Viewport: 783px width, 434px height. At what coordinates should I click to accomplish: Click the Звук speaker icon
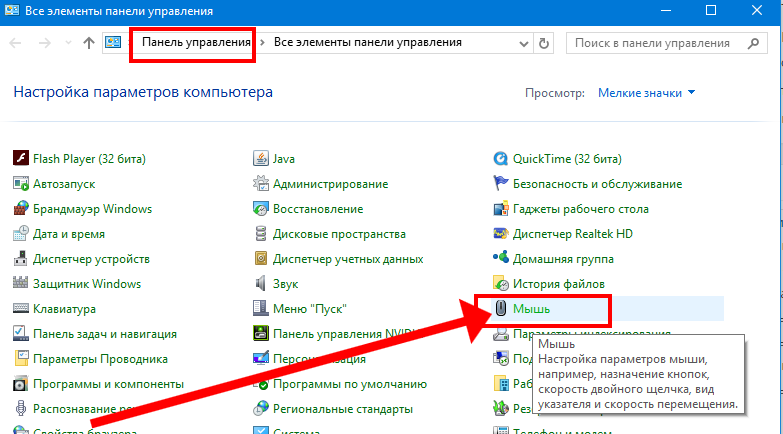point(260,284)
